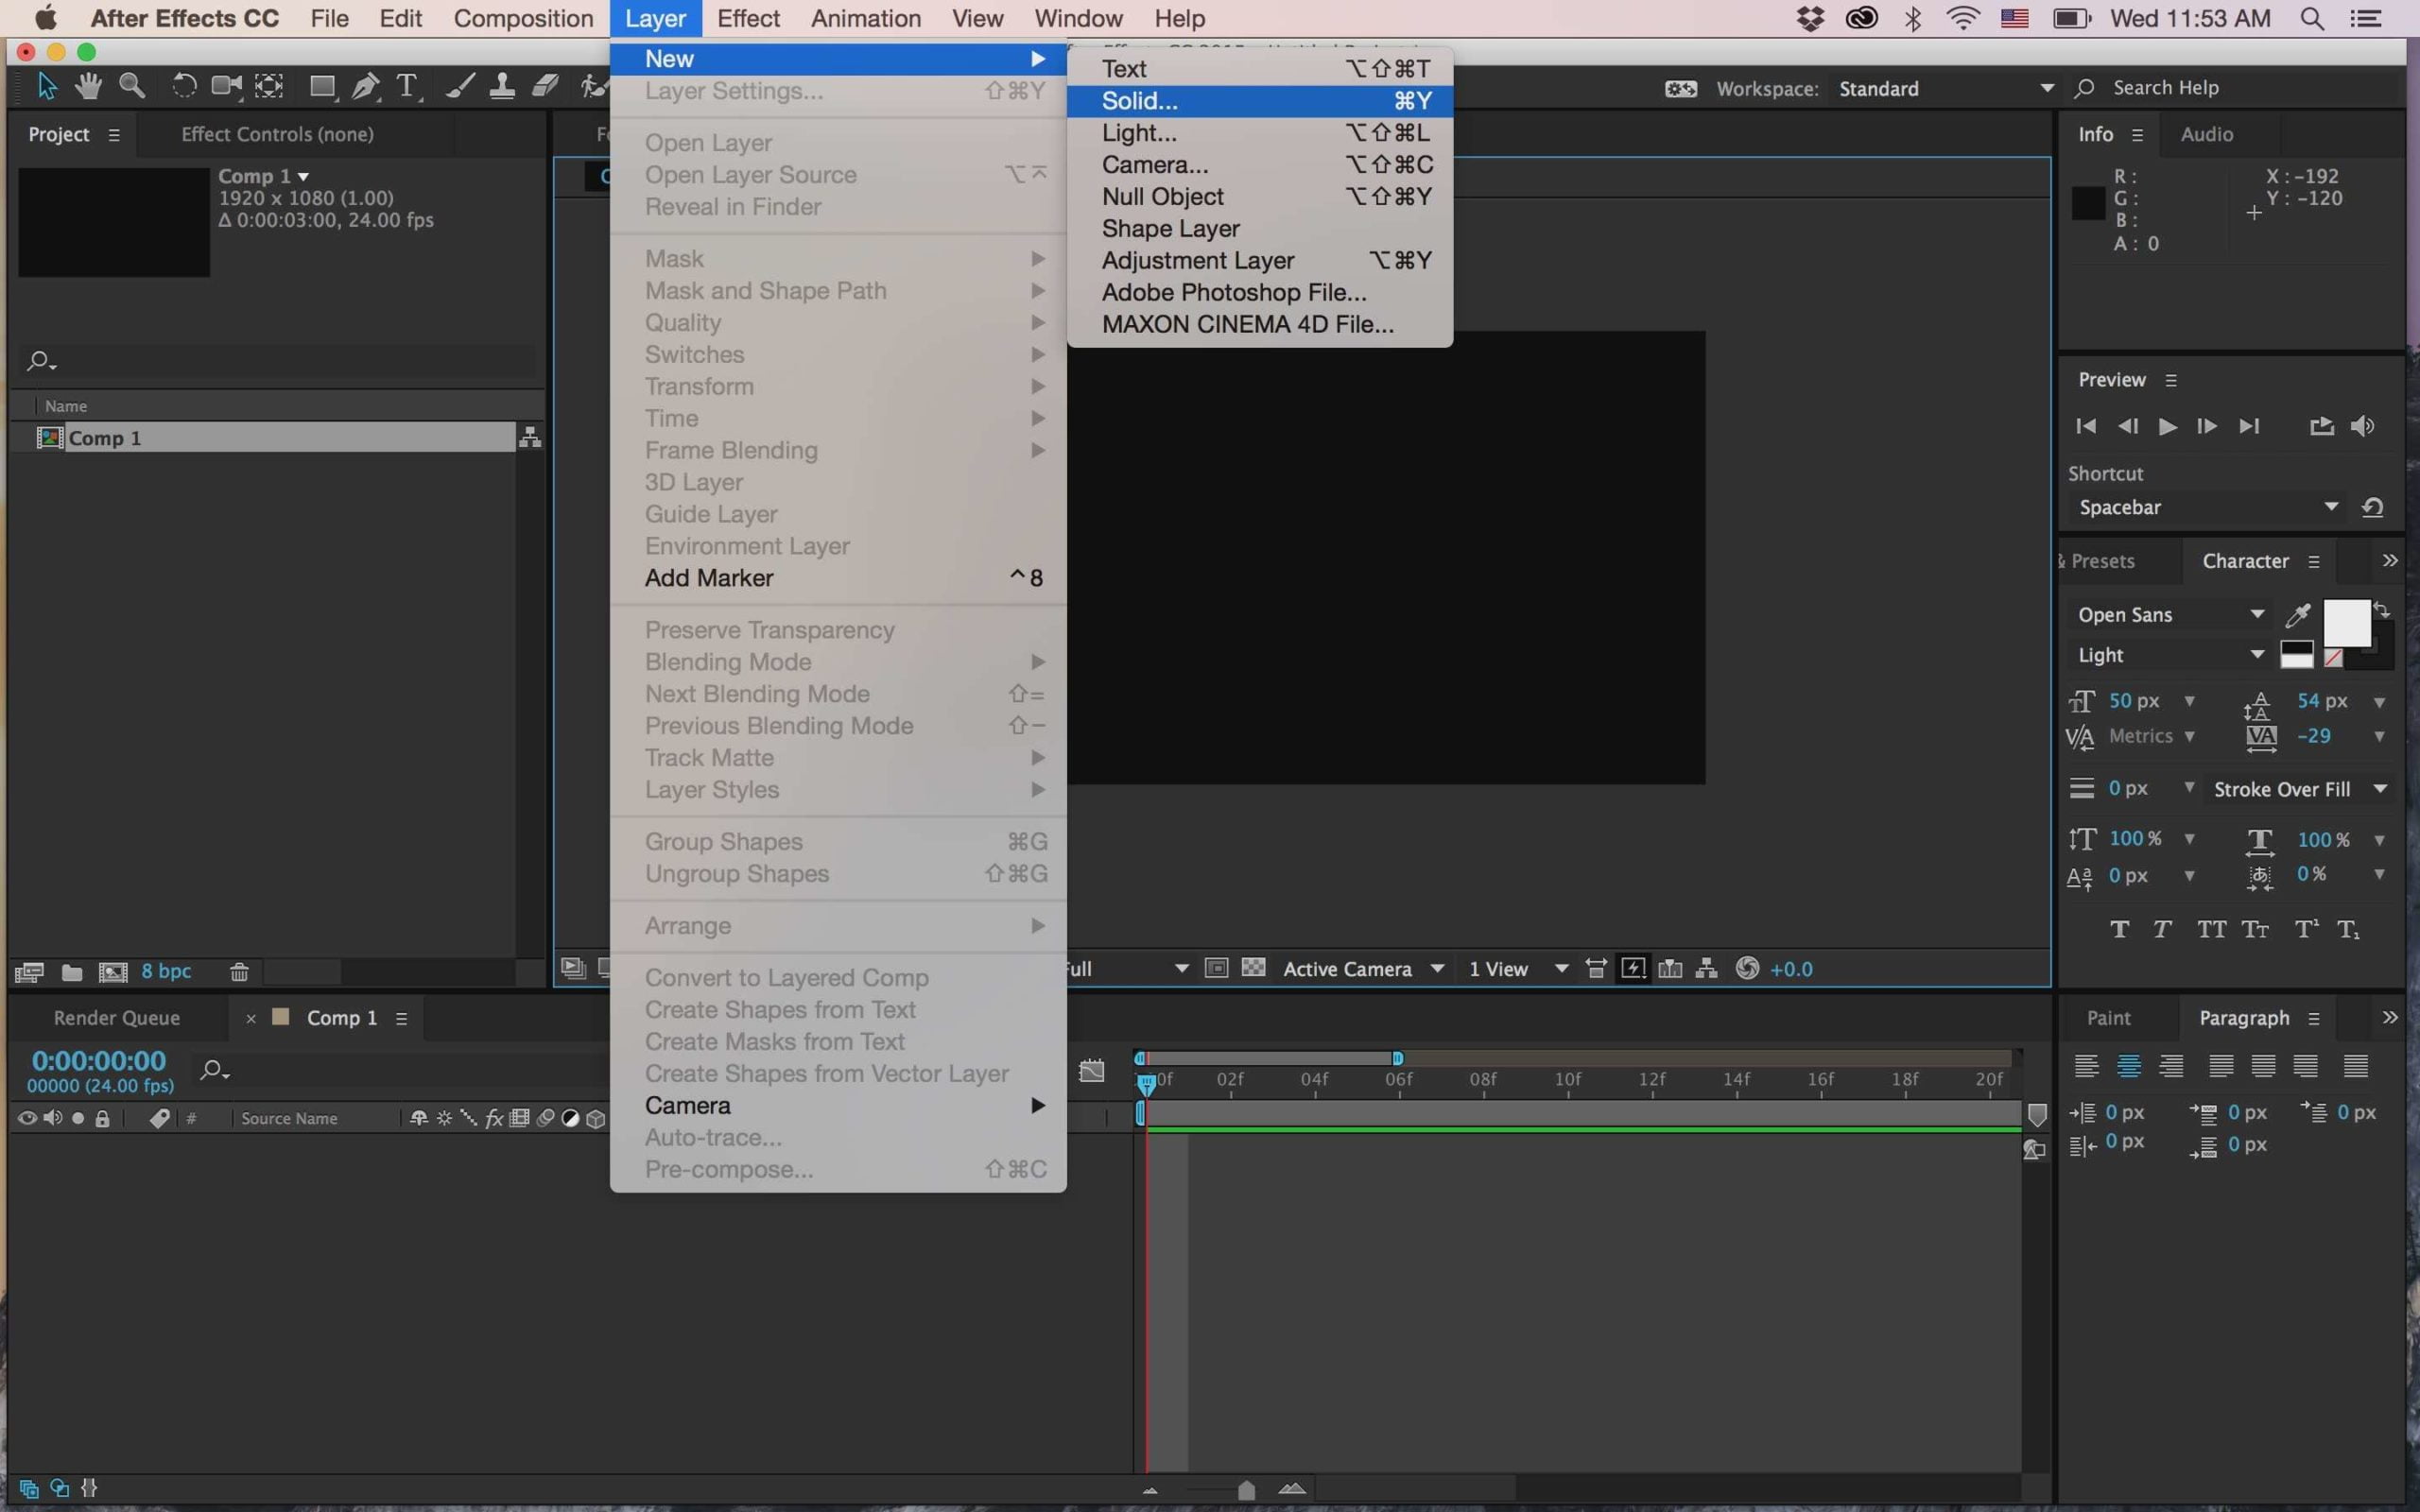The height and width of the screenshot is (1512, 2420).
Task: Click the Info panel color sample swatch
Action: click(x=2088, y=203)
